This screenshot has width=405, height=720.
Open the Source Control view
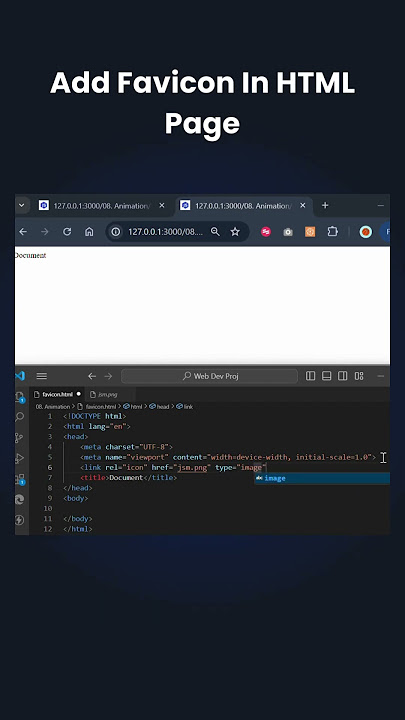click(19, 438)
